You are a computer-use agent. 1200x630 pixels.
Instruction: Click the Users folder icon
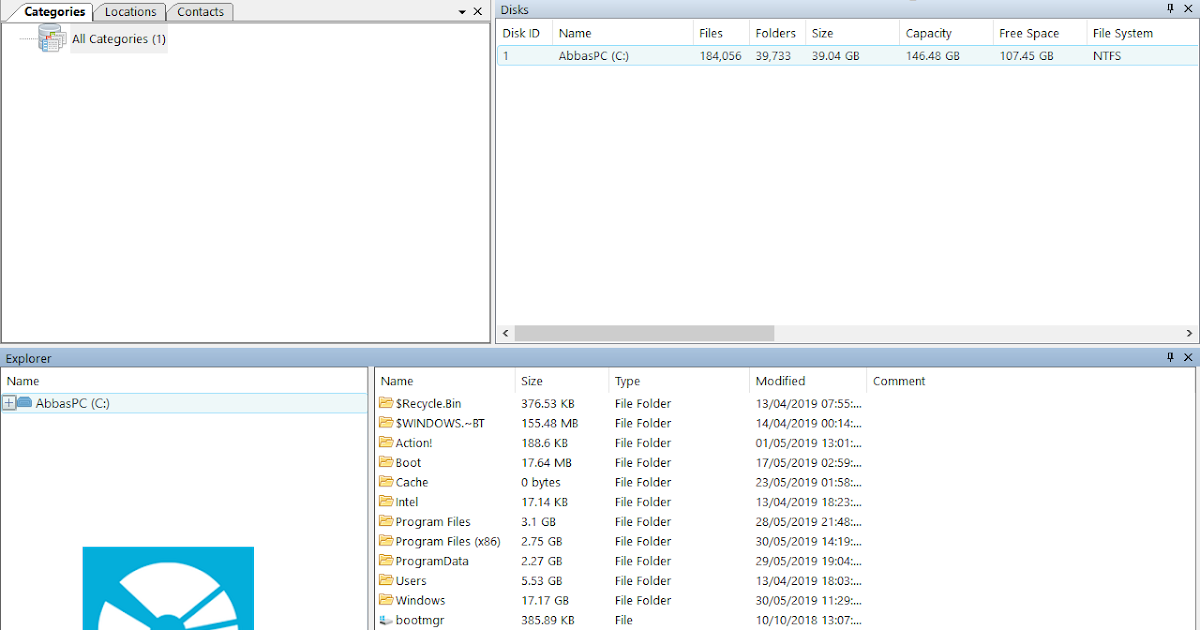(x=386, y=580)
